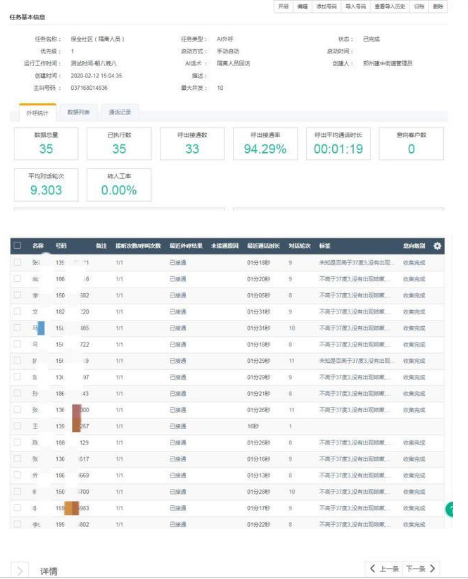Check the row with number ending 129

(17, 442)
